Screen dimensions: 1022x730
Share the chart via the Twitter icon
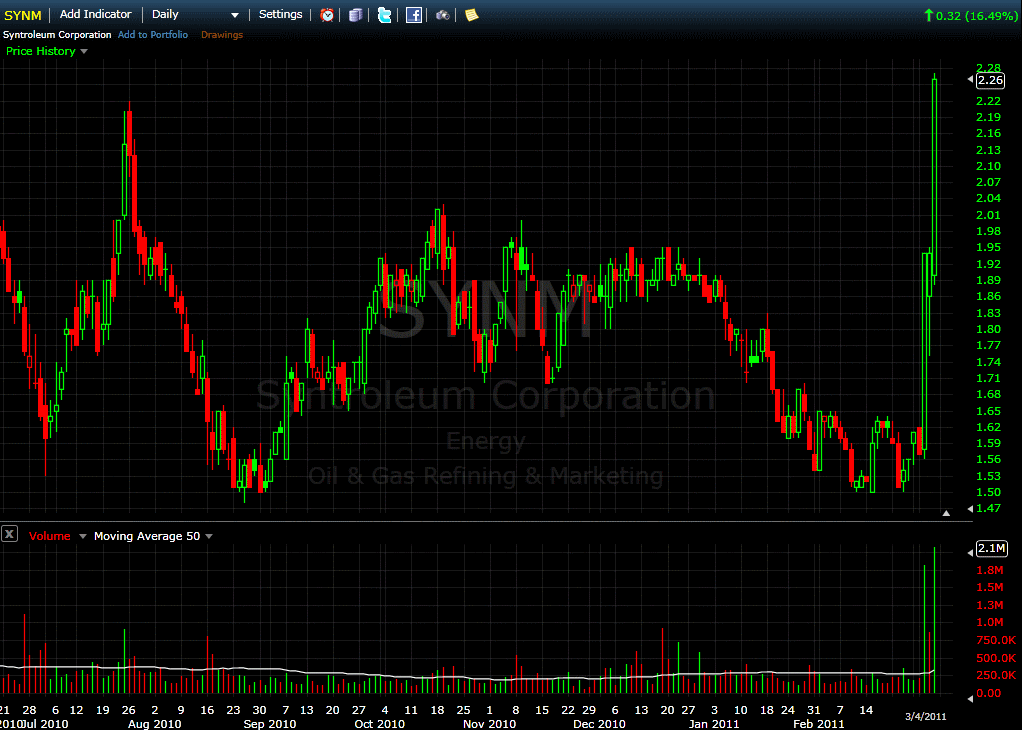click(385, 14)
